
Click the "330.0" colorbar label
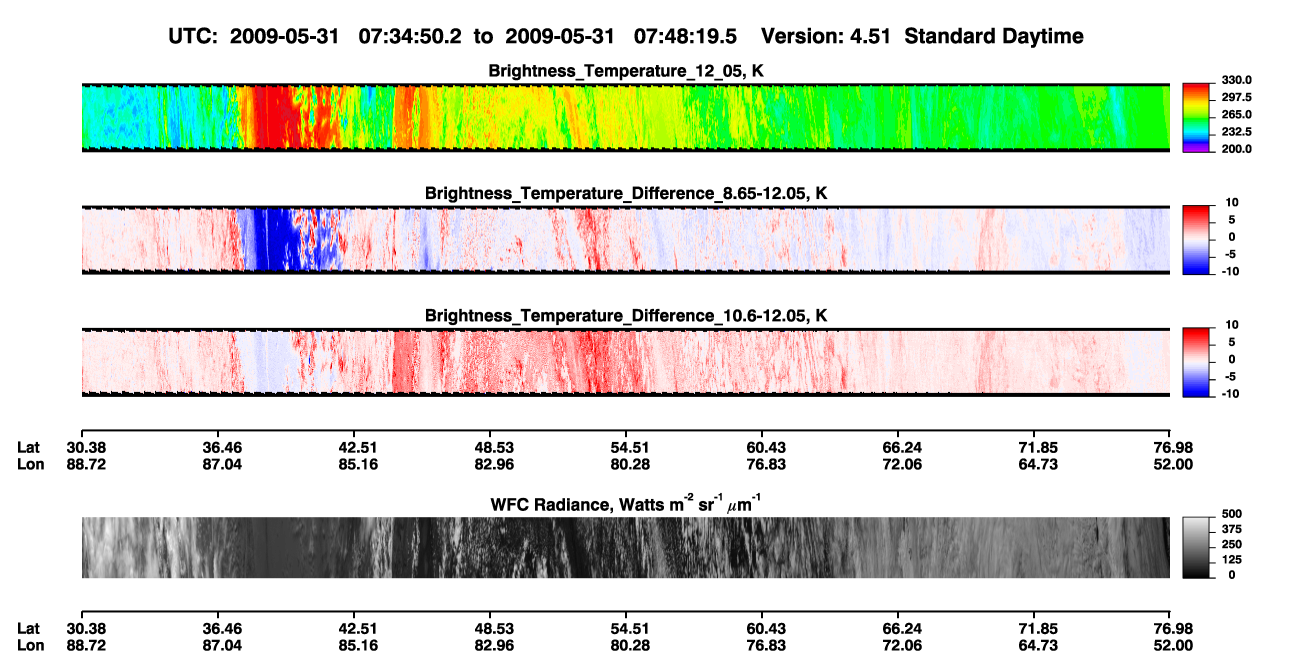pyautogui.click(x=1237, y=80)
